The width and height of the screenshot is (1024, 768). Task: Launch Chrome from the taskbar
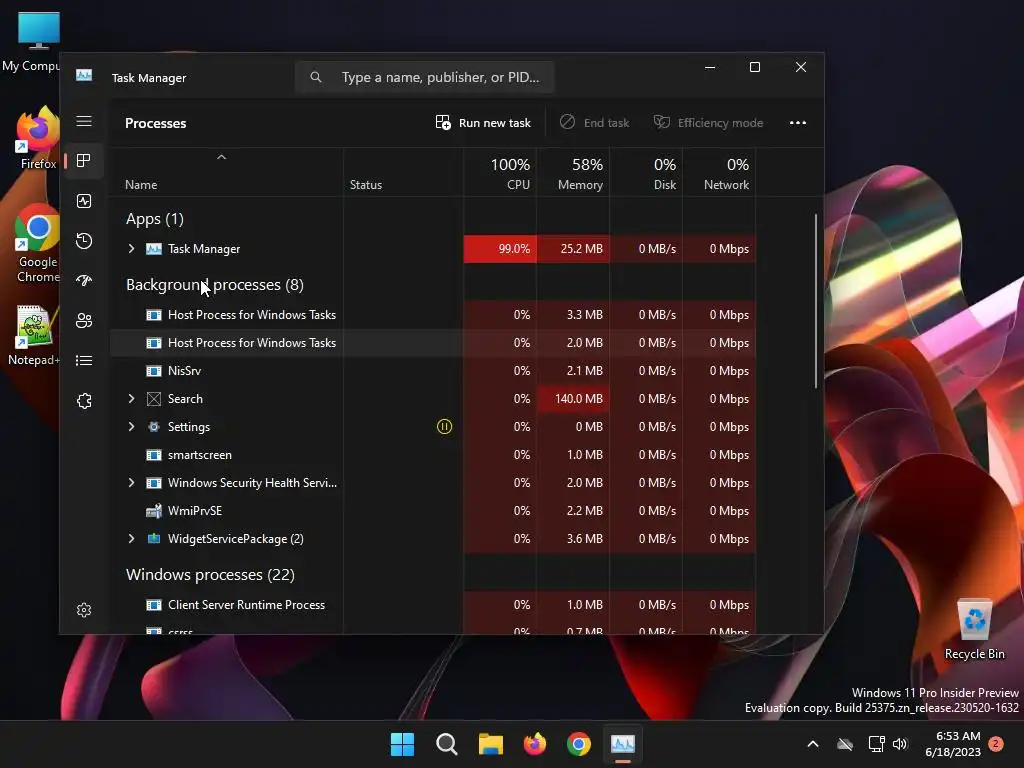pos(579,744)
